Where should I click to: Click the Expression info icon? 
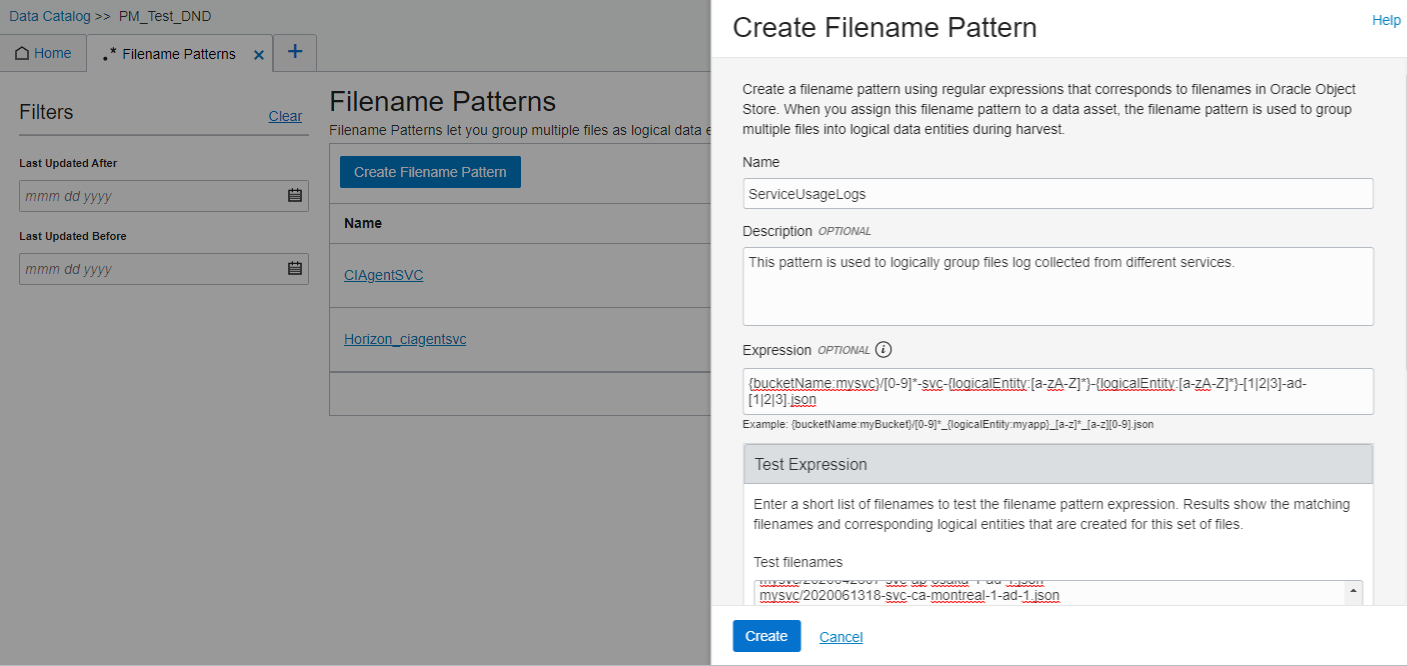pyautogui.click(x=883, y=350)
